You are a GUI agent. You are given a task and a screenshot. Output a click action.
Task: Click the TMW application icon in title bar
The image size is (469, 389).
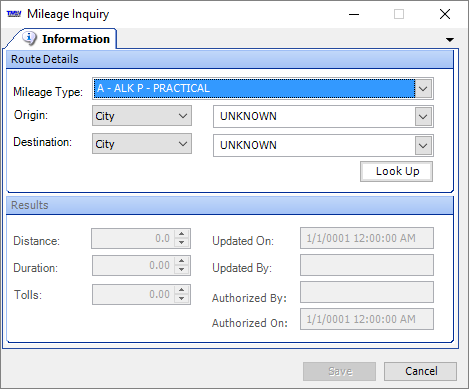click(x=14, y=14)
